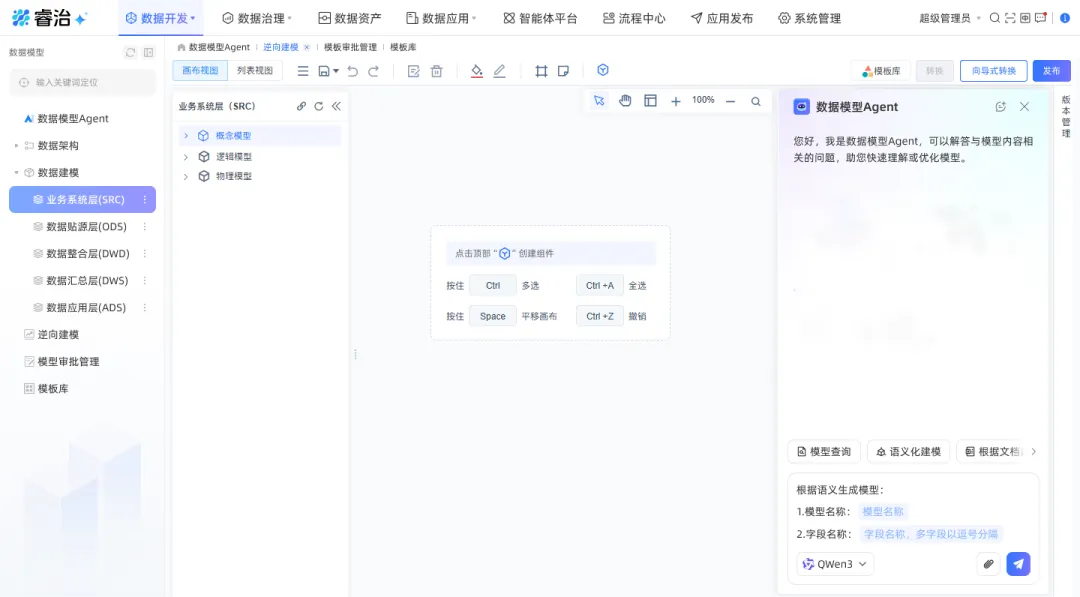Image resolution: width=1080 pixels, height=597 pixels.
Task: Click the keyword search input in sidebar
Action: (83, 83)
